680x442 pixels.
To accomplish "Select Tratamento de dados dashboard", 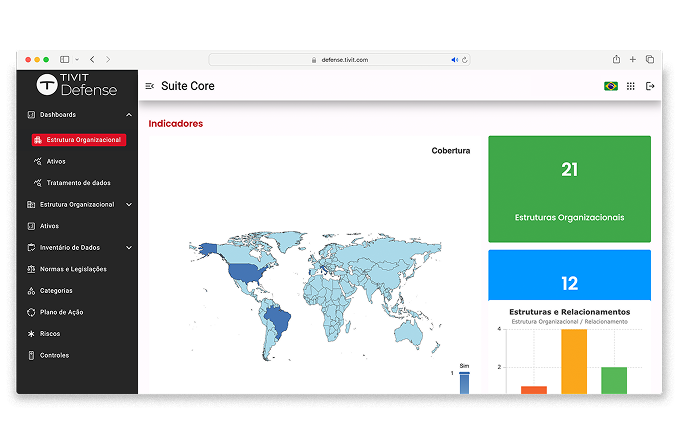I will coord(78,183).
